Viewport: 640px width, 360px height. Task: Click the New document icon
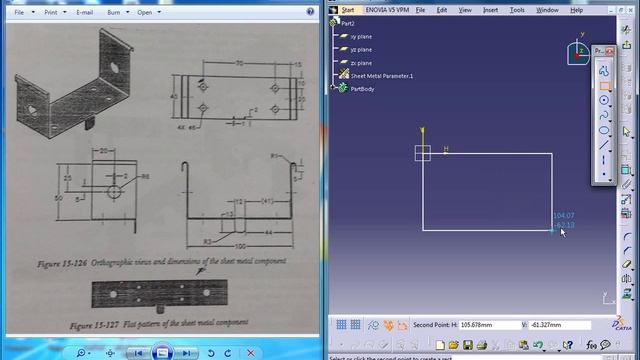(x=440, y=345)
